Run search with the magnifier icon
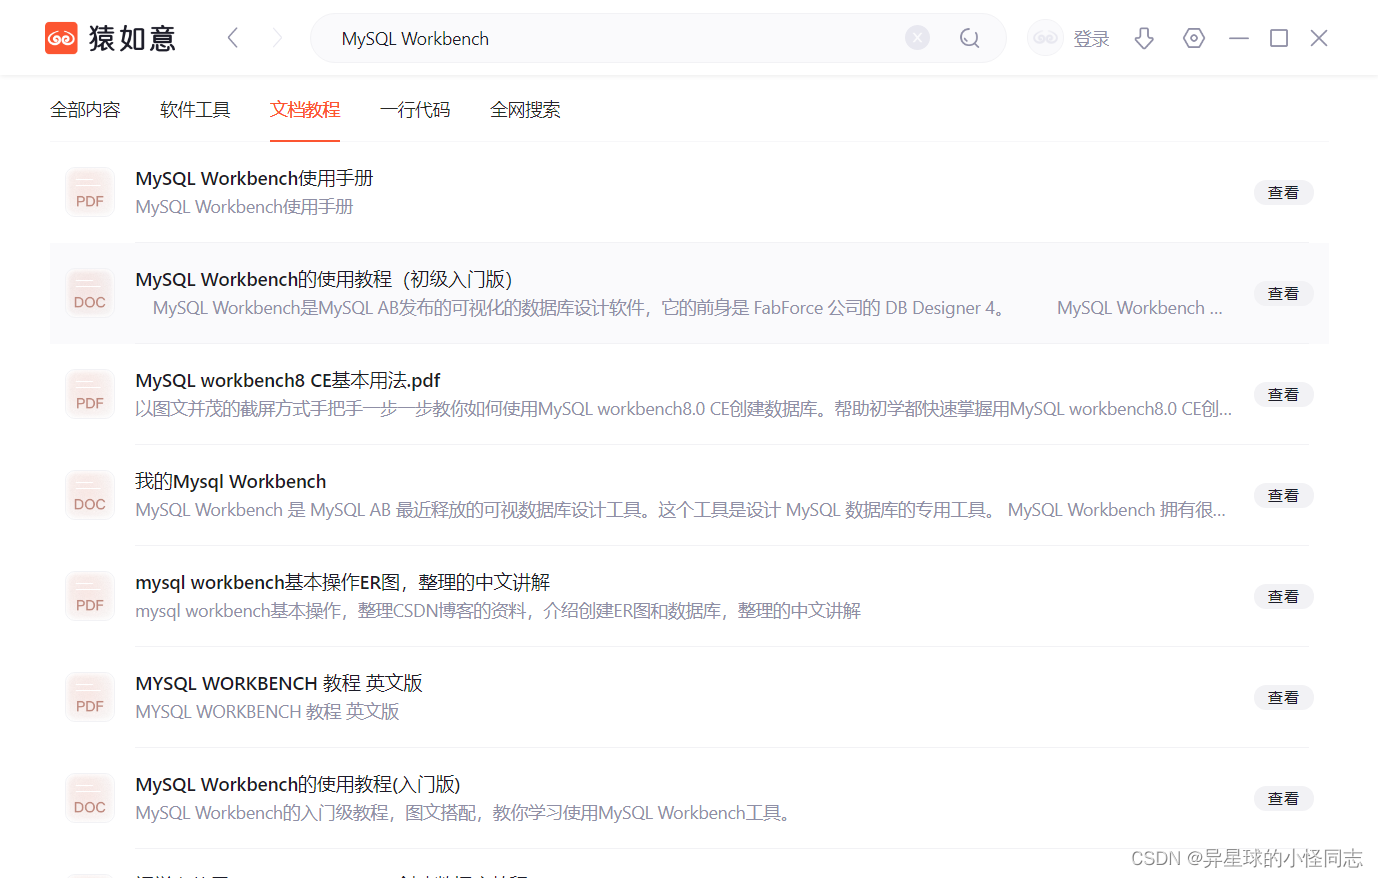 point(969,38)
